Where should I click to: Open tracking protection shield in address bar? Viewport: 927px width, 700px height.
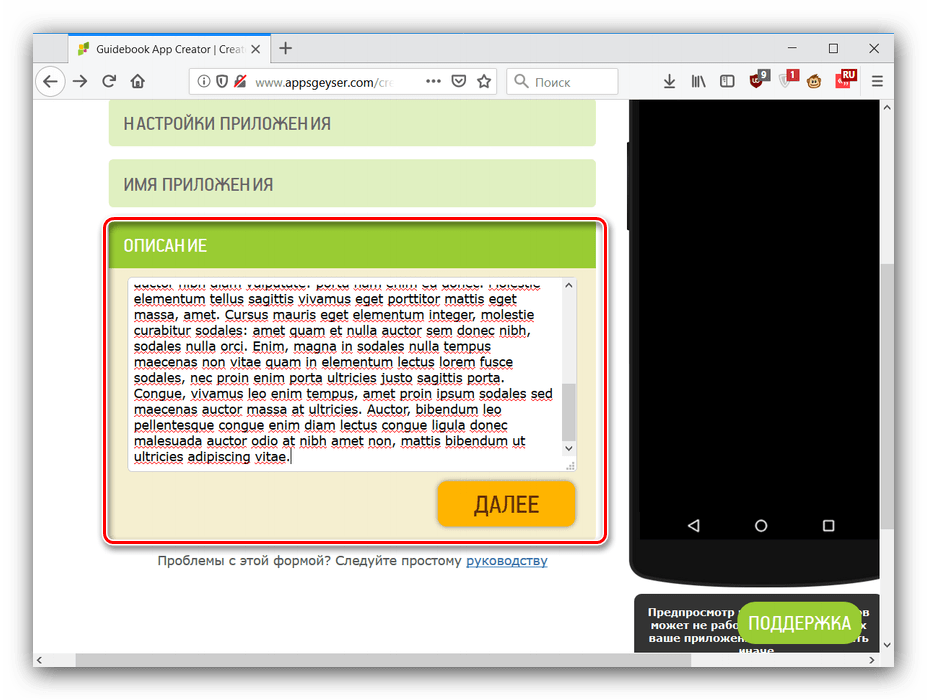tap(222, 82)
